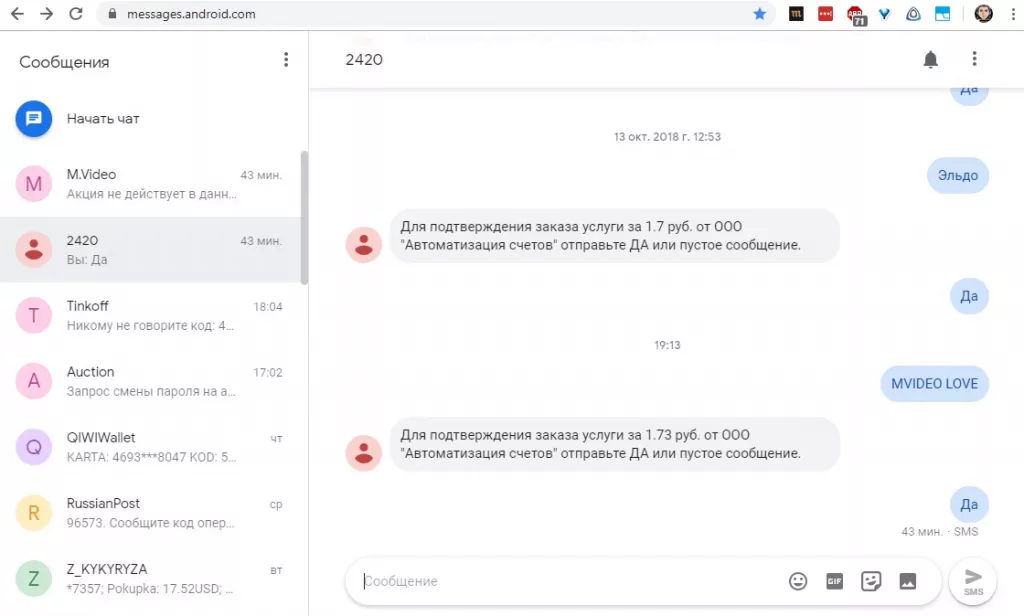Image resolution: width=1024 pixels, height=616 pixels.
Task: Open notification settings via the bell icon
Action: (930, 59)
